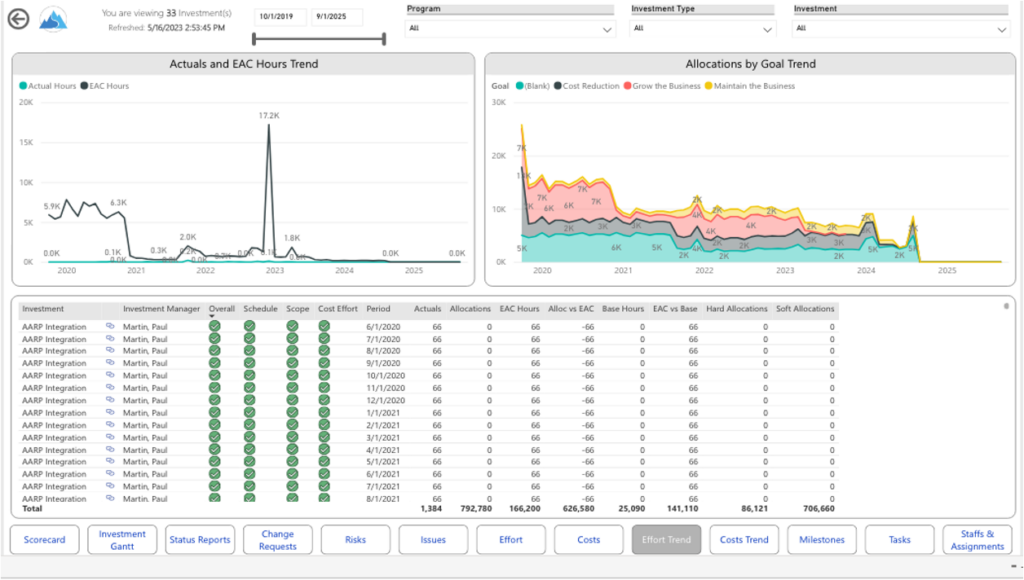Screen dimensions: 1024x580
Task: Sort by Allocations column header
Action: pyautogui.click(x=470, y=308)
